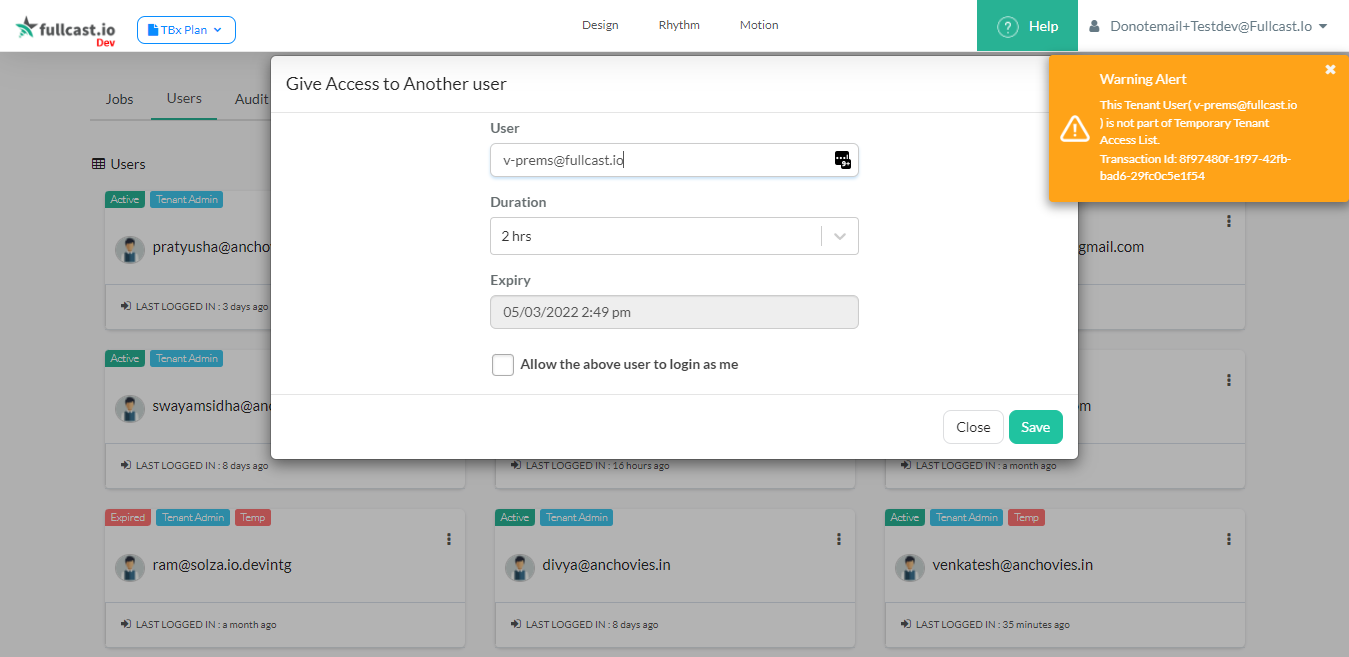Click the Save button
Viewport: 1349px width, 657px height.
tap(1036, 427)
